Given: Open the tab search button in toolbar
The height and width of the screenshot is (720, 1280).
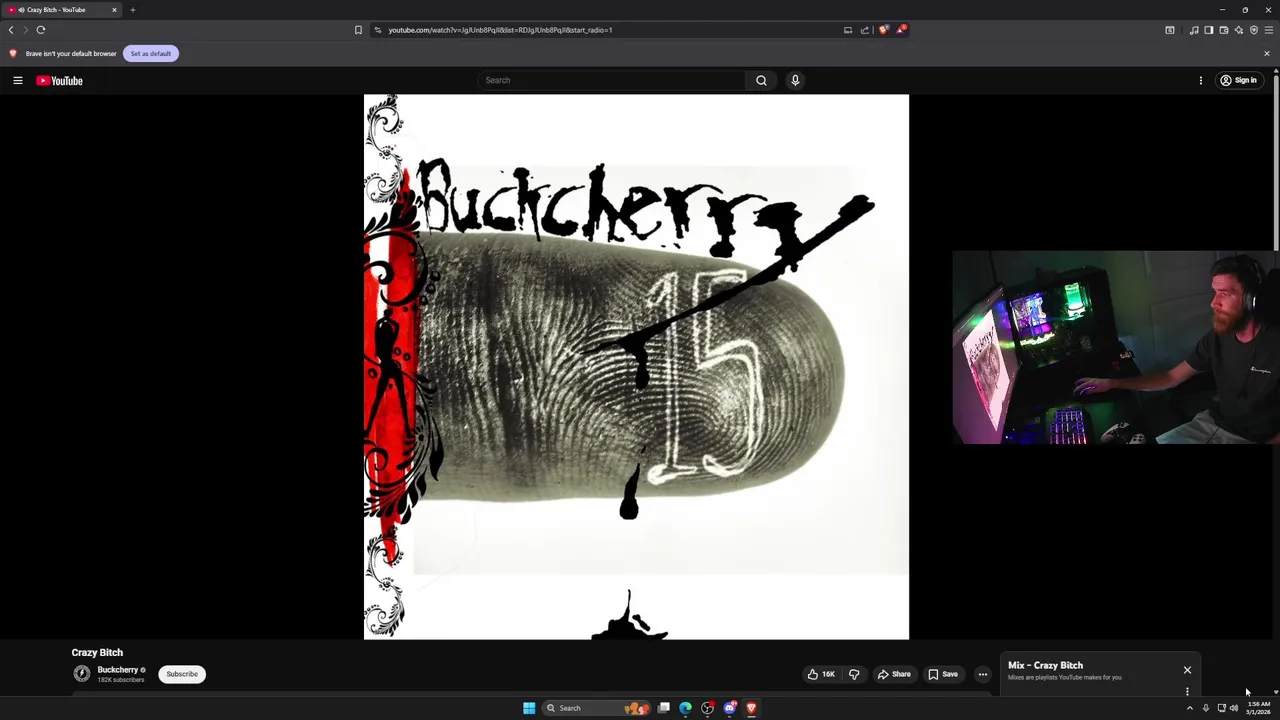Looking at the screenshot, I should [x=1170, y=30].
